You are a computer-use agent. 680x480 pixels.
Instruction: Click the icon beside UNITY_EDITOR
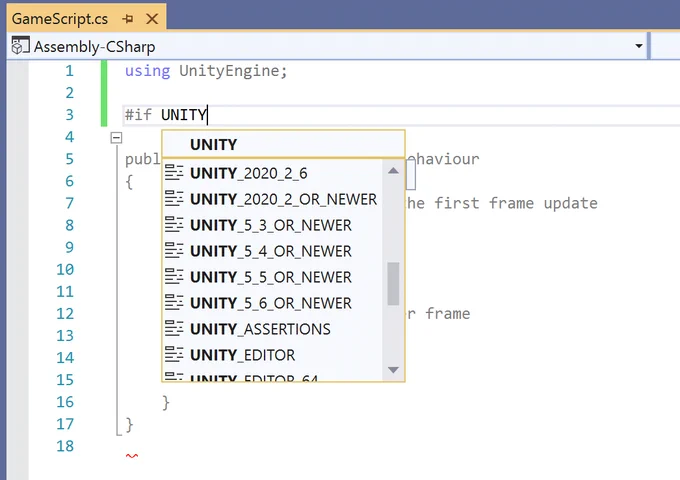(x=174, y=354)
